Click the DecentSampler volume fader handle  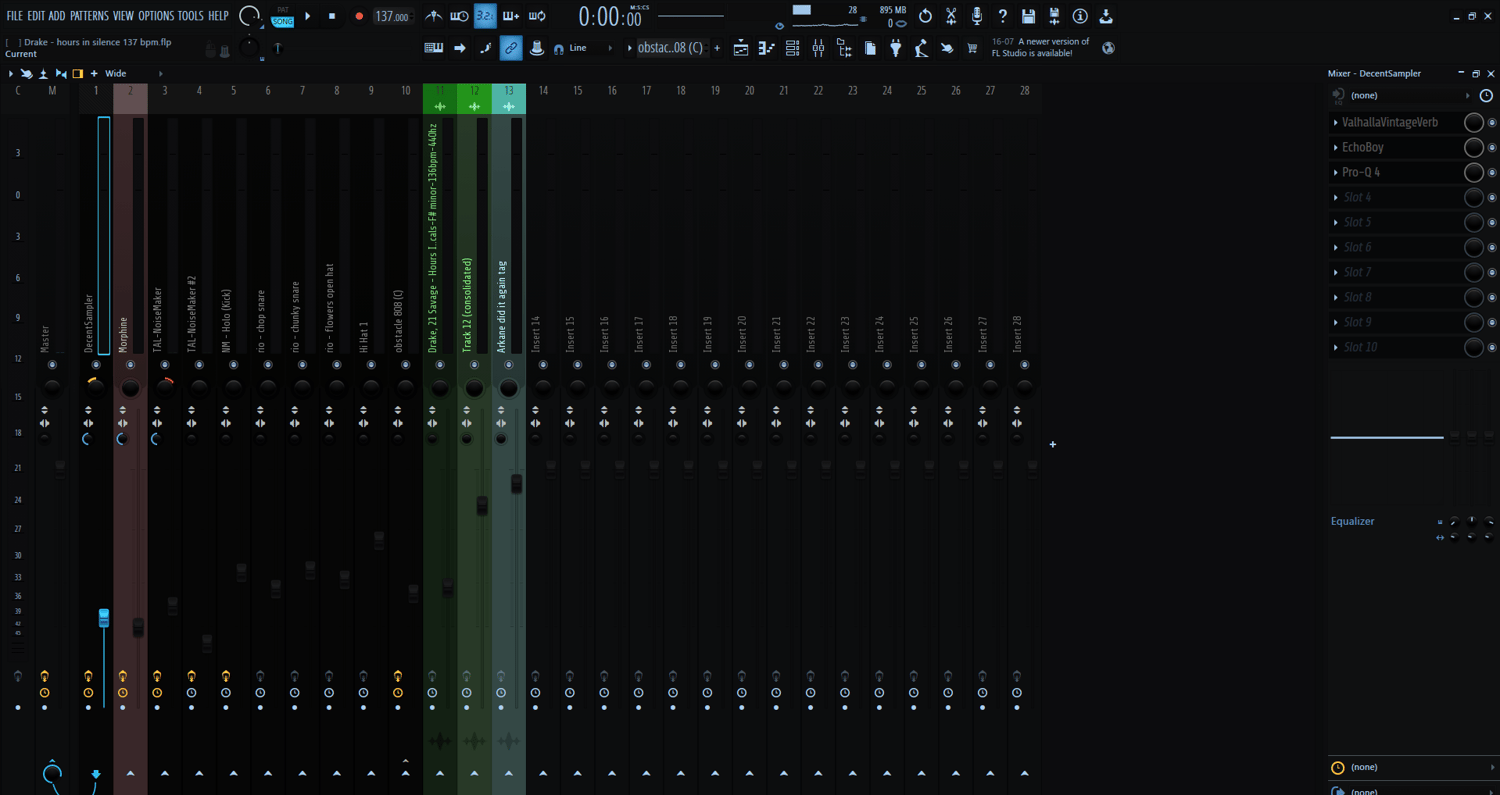104,618
